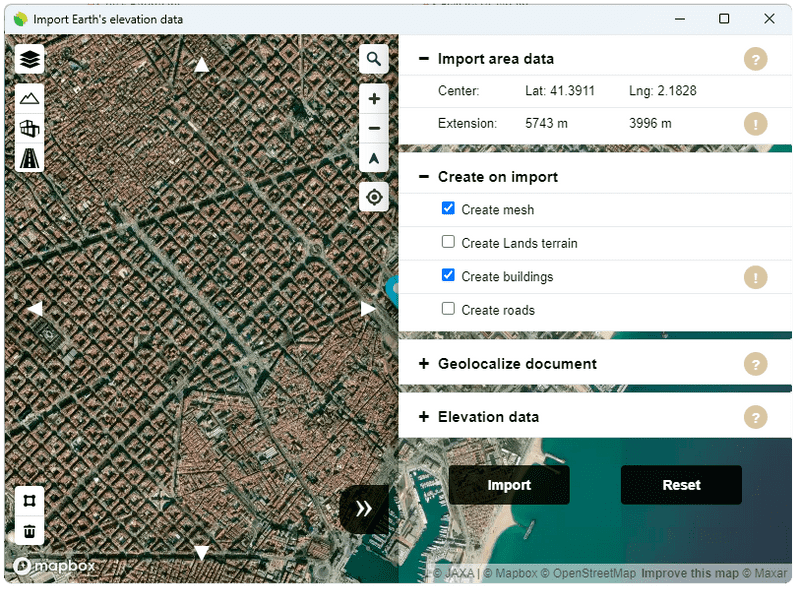Delete selection with trash icon
Screen dimensions: 800x592
click(30, 531)
